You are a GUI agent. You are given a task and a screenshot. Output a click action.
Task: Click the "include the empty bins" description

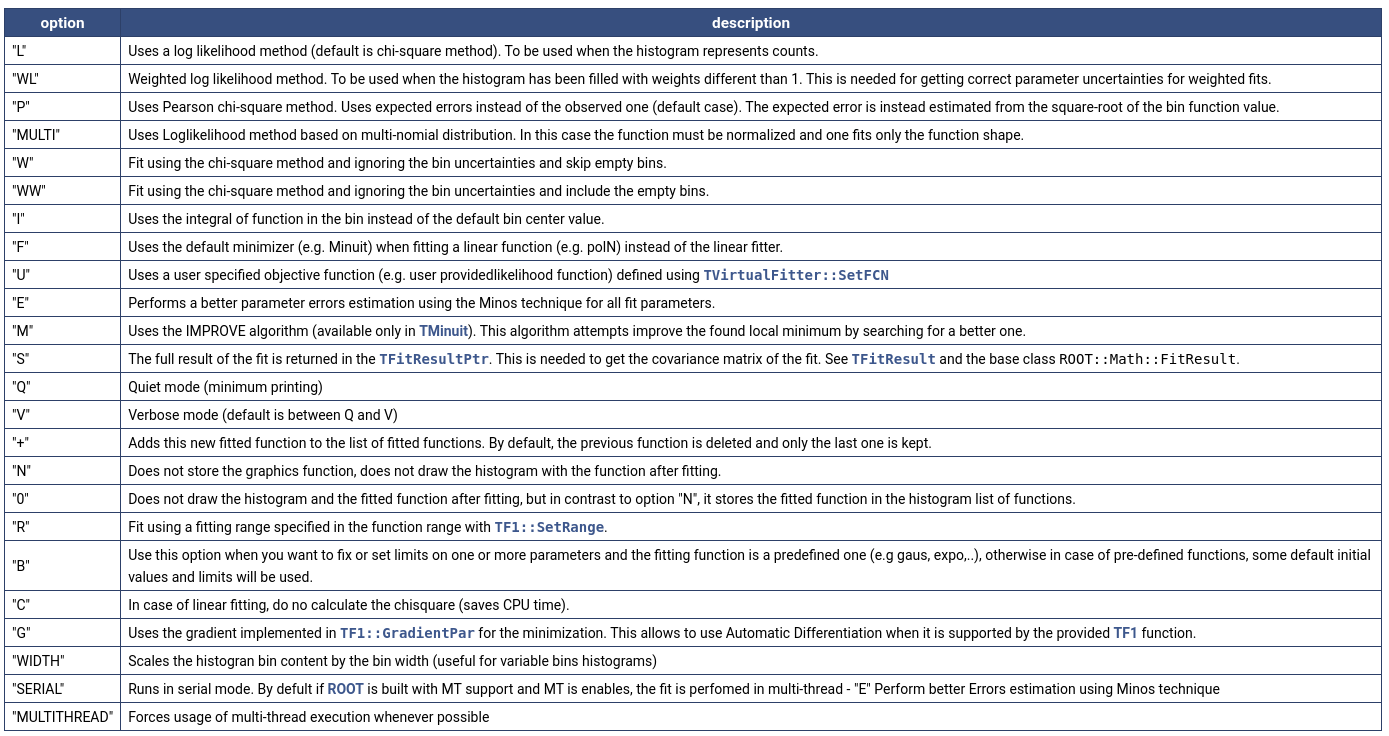[x=418, y=191]
